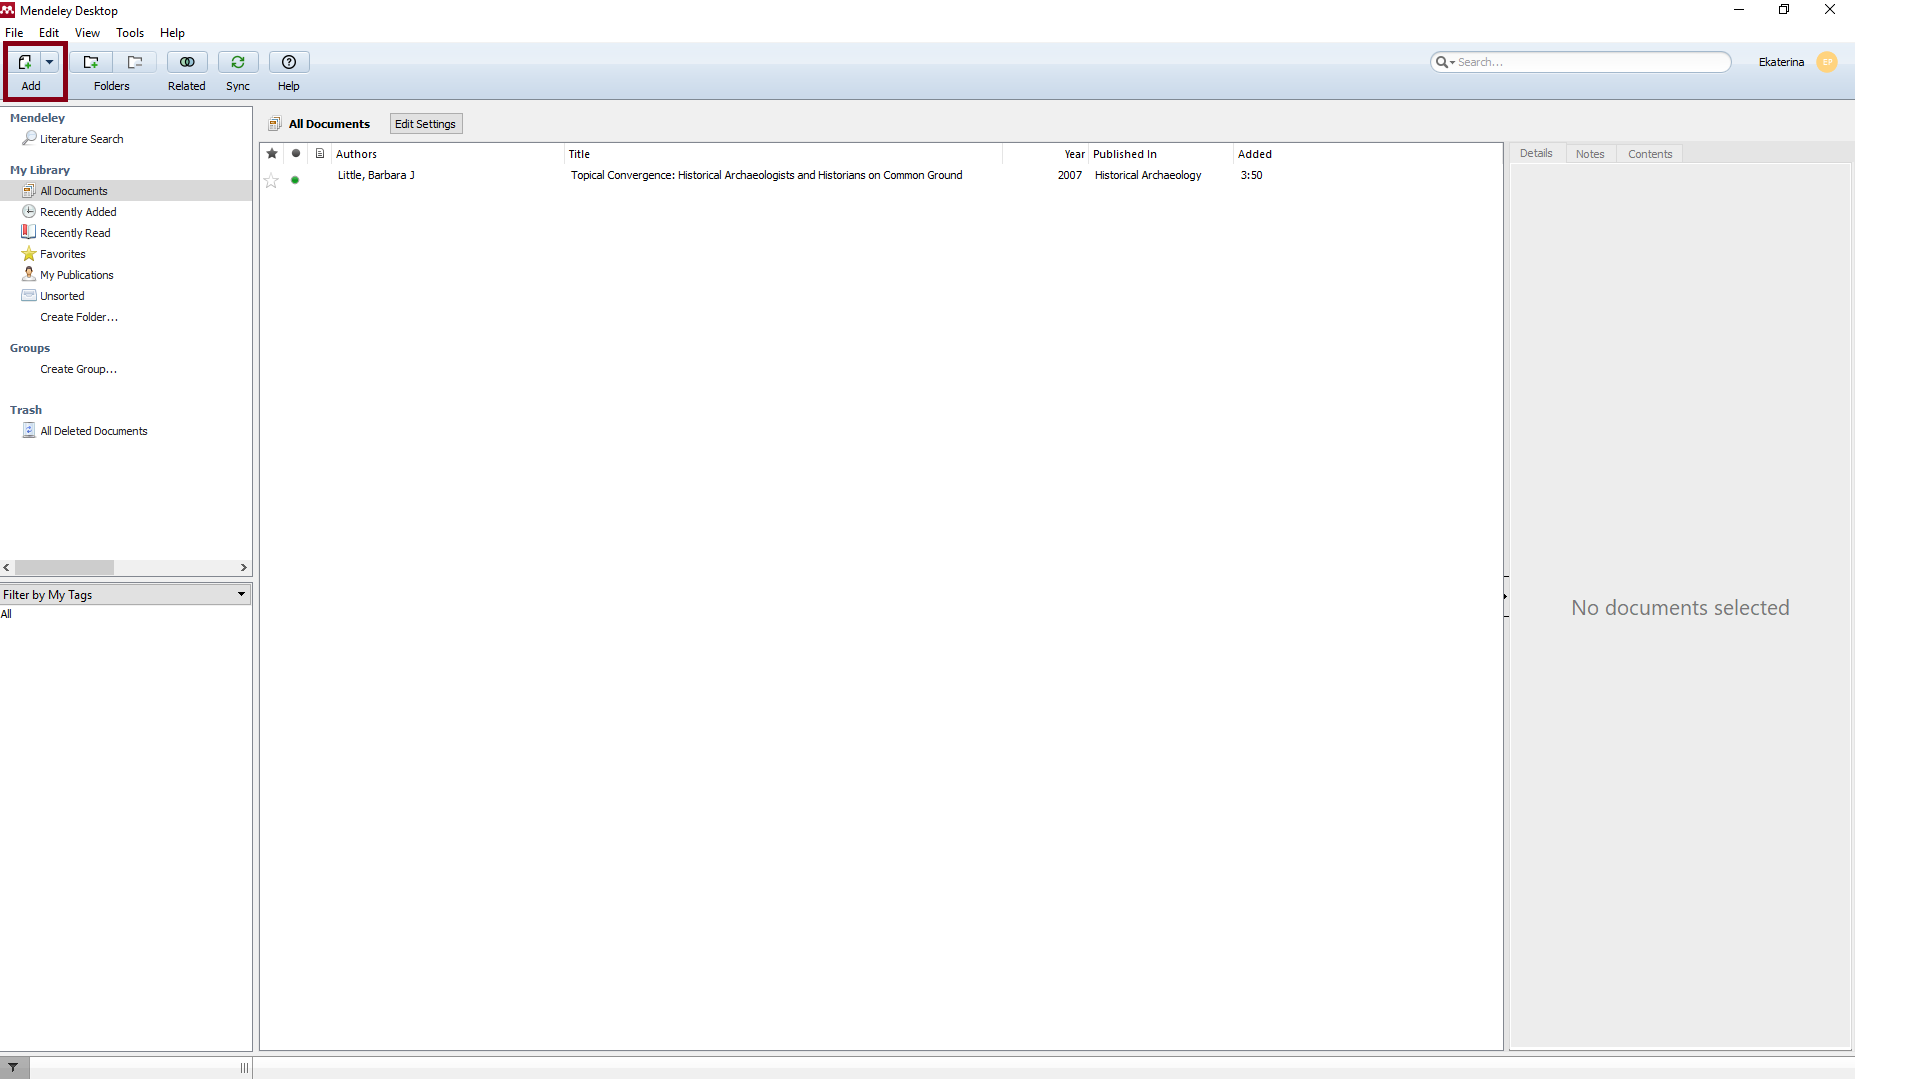This screenshot has height=1080, width=1920.
Task: Click the added time 3:50 cell
Action: tap(1251, 175)
